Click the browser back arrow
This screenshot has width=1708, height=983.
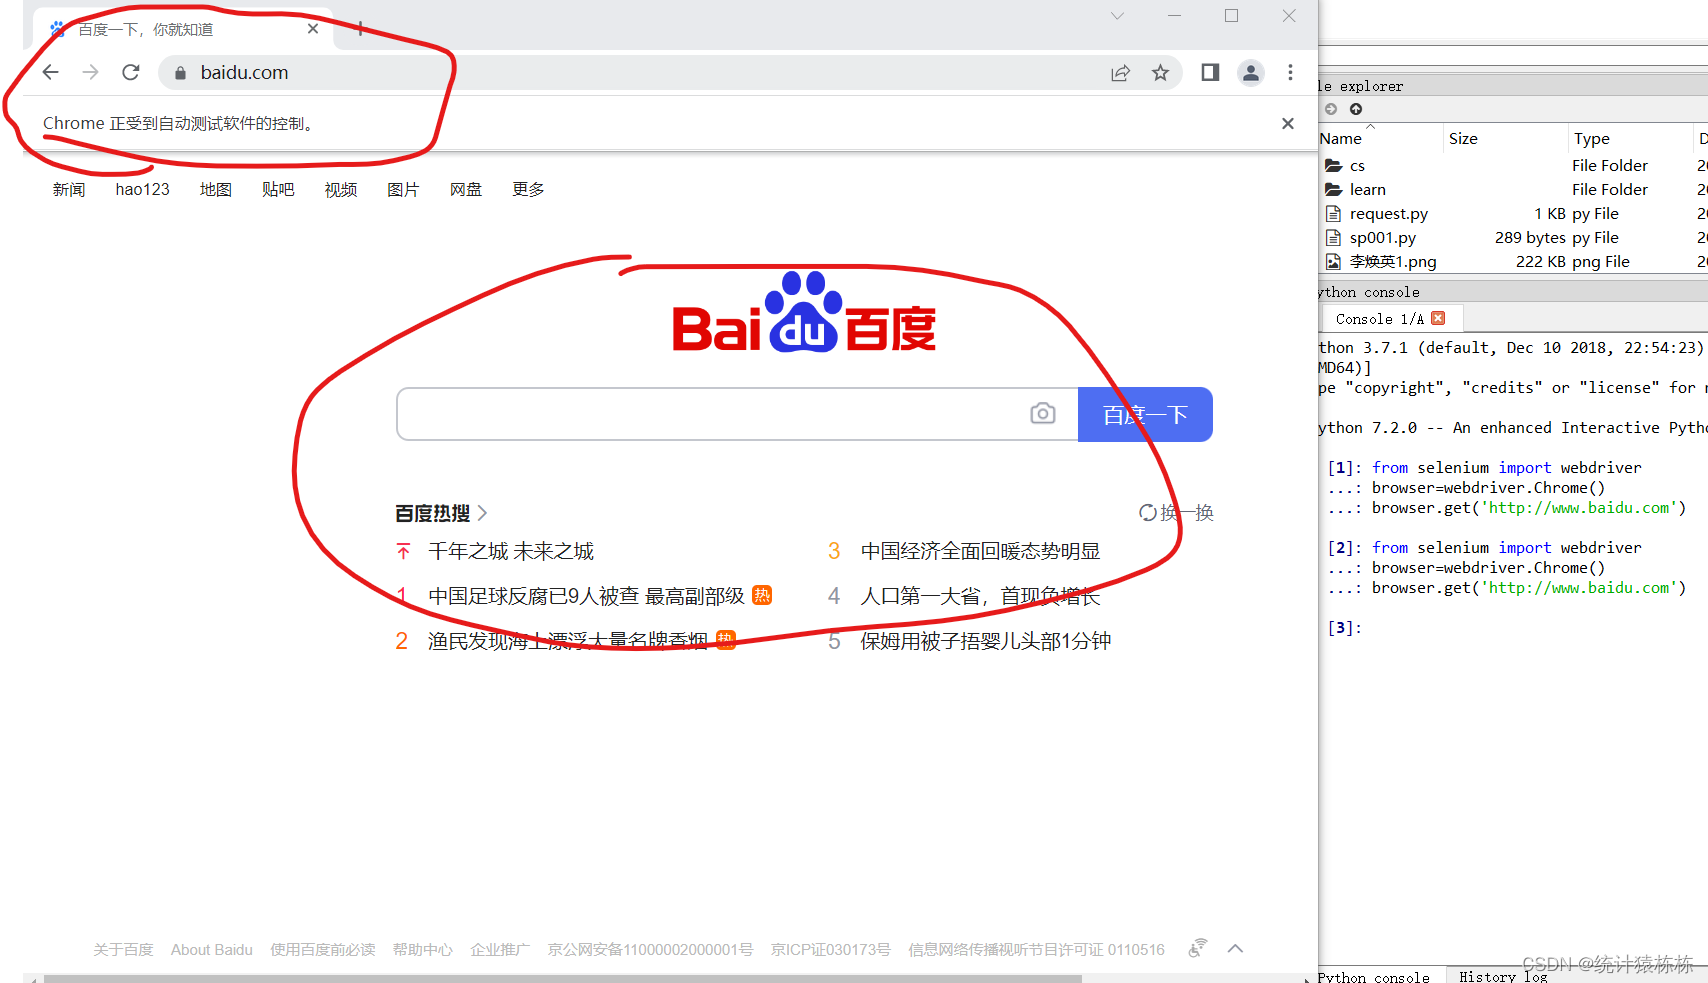[51, 72]
